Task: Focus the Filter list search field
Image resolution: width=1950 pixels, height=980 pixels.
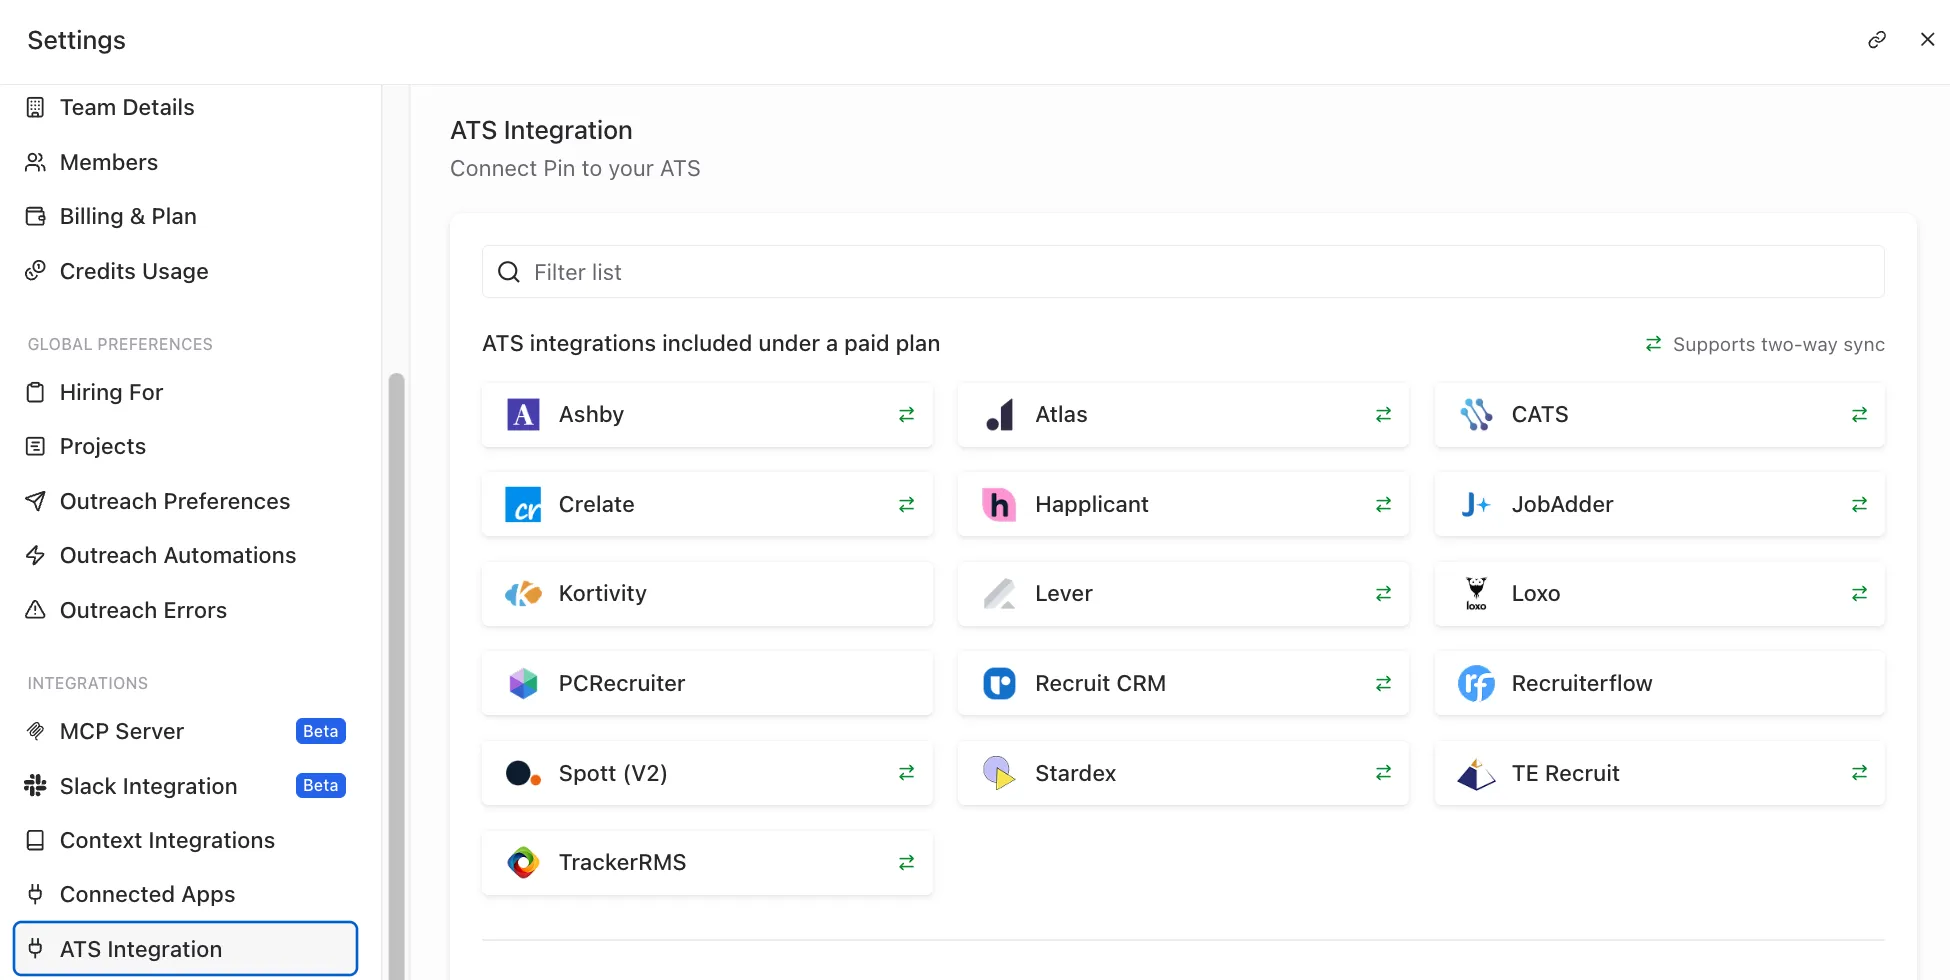Action: pyautogui.click(x=1183, y=272)
